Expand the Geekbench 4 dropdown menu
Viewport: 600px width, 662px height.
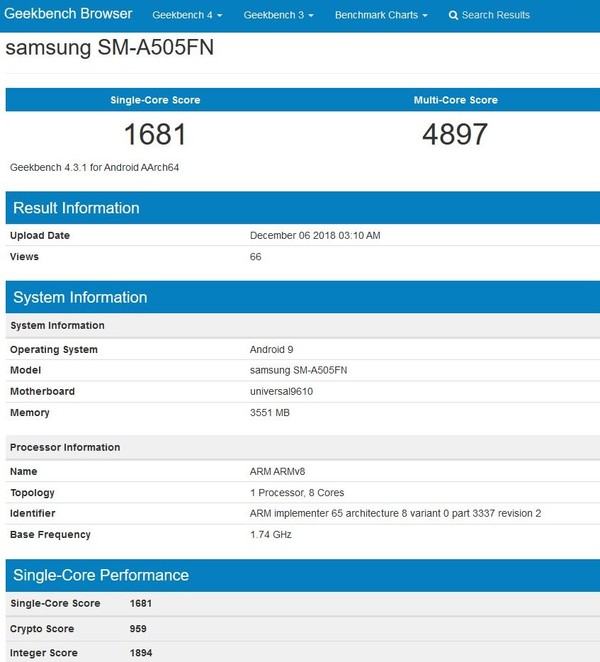pyautogui.click(x=187, y=15)
